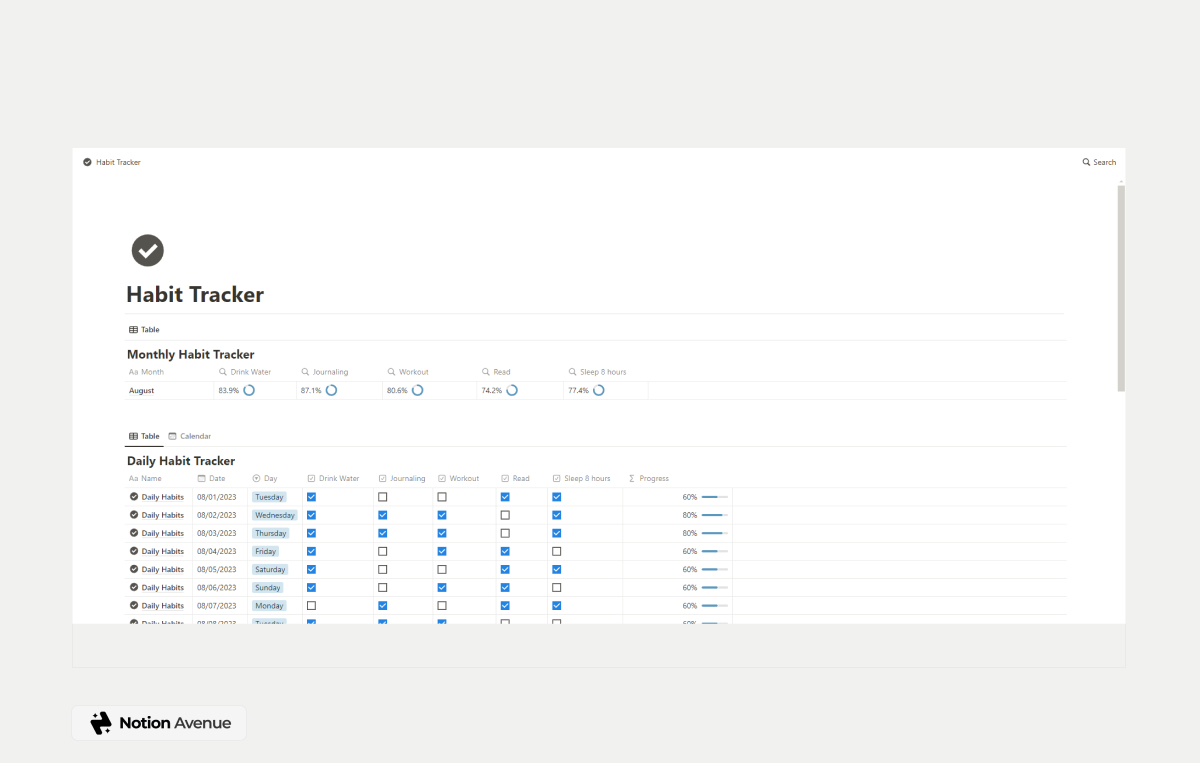Click the Search magnifier icon
This screenshot has width=1200, height=763.
click(1086, 162)
